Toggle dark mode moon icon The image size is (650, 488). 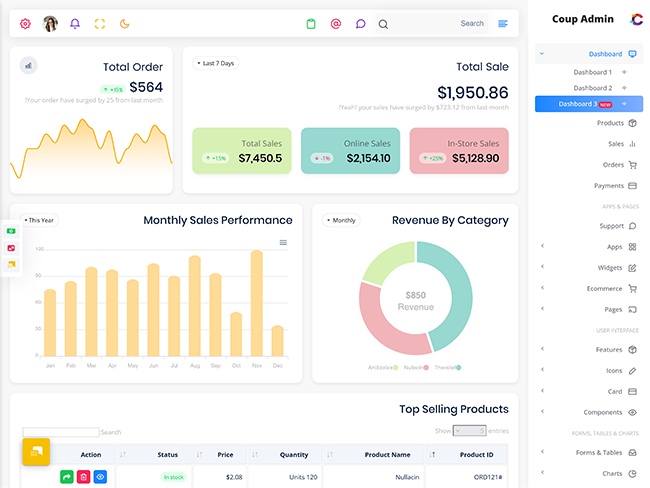[125, 23]
